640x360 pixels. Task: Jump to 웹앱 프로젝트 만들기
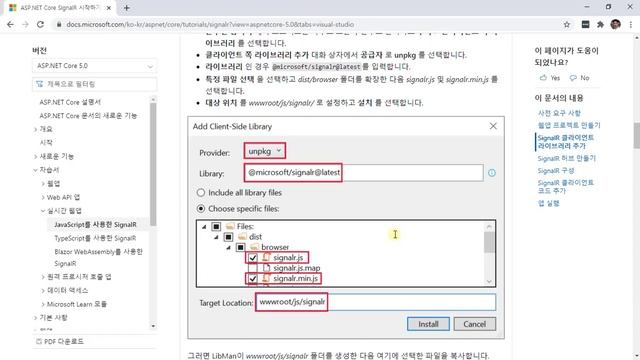coord(569,125)
